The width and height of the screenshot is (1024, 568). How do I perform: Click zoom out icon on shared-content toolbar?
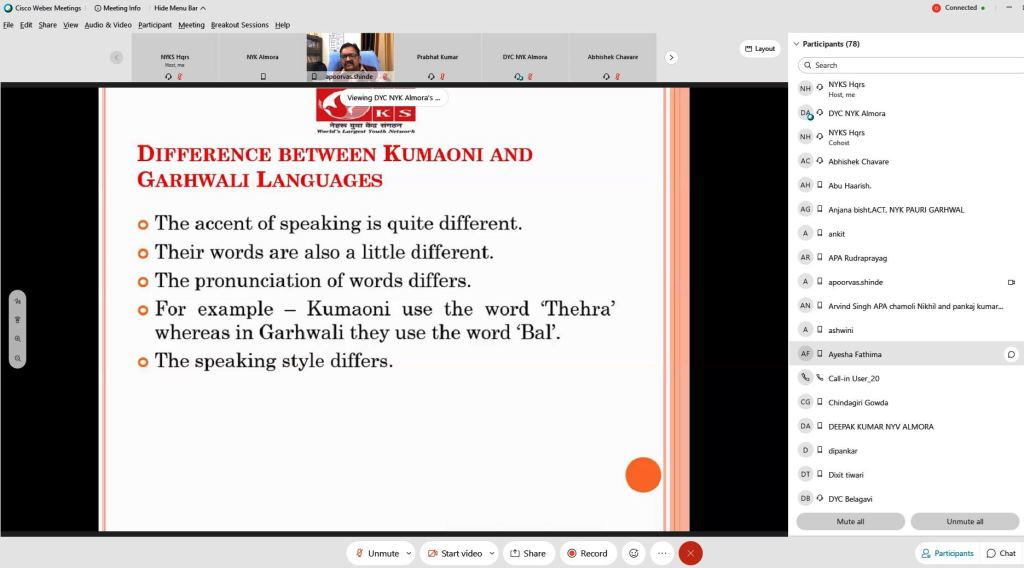tap(18, 358)
